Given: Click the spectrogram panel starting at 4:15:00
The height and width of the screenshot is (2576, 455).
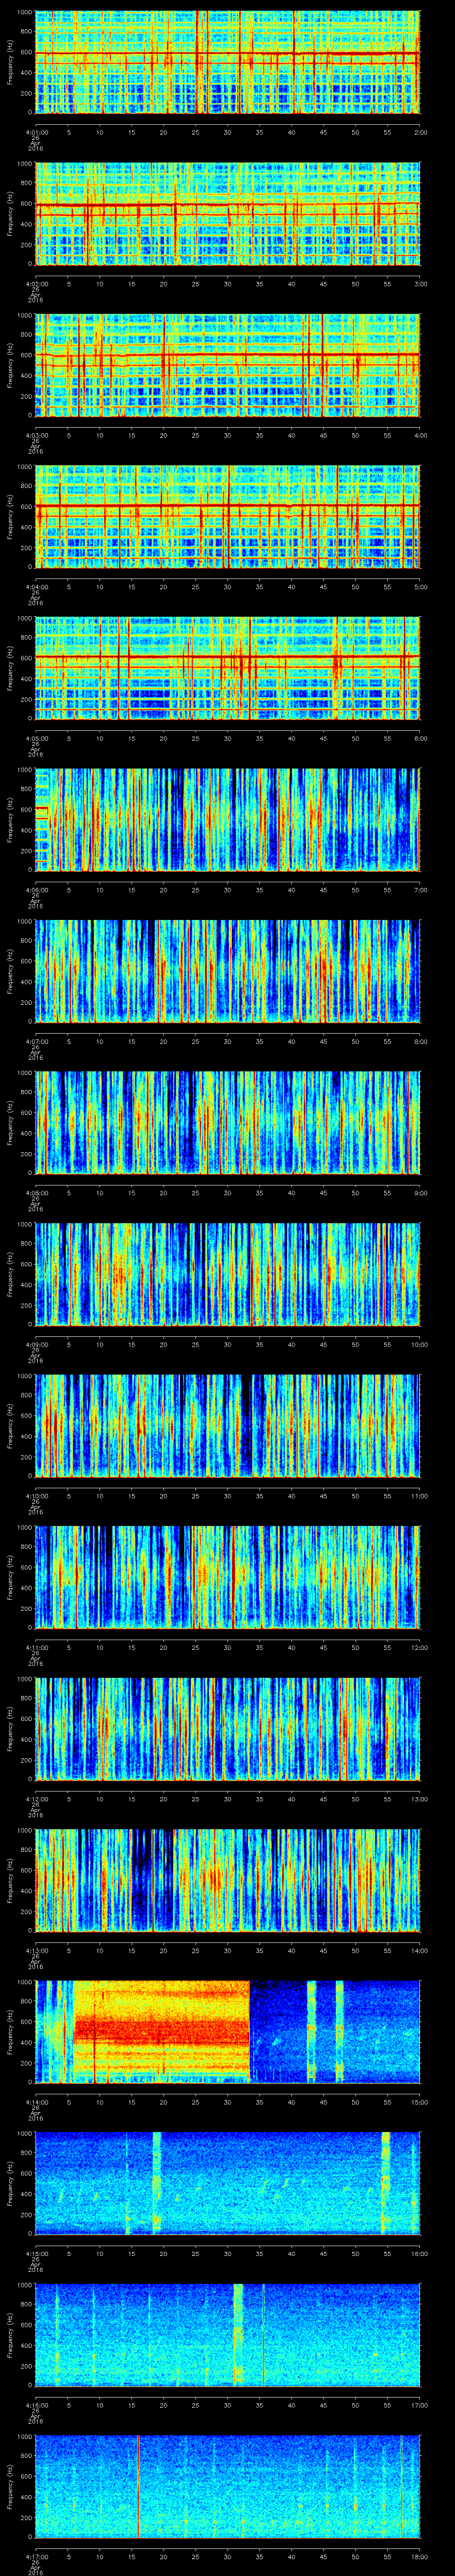Looking at the screenshot, I should [x=227, y=2184].
